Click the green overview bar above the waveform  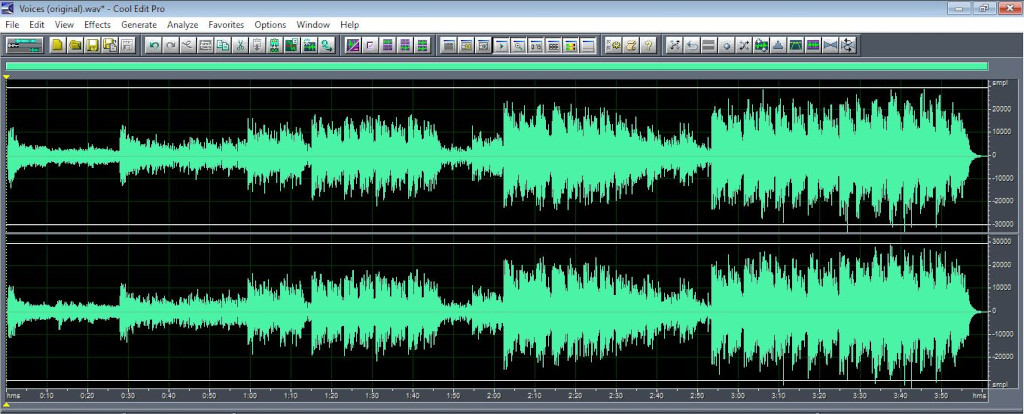point(496,66)
